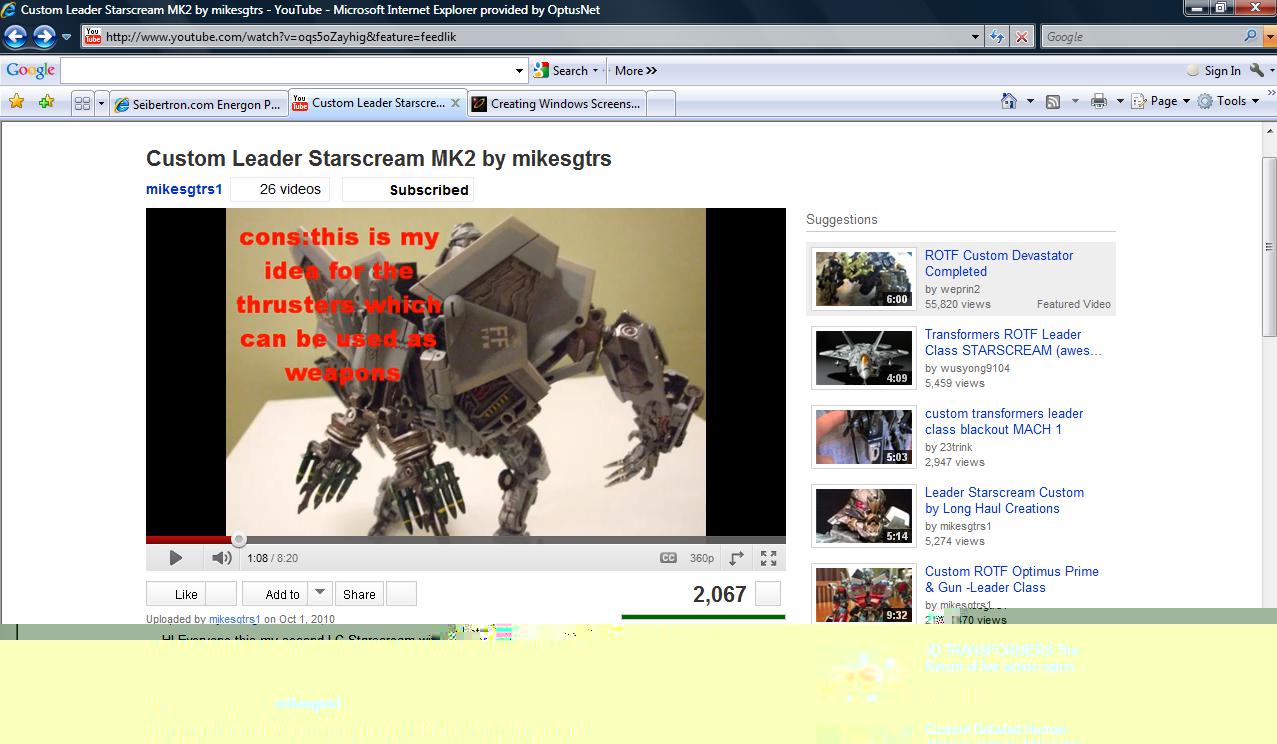This screenshot has height=744, width=1277.
Task: Click the Add to Favorites star-plus icon
Action: pos(46,102)
